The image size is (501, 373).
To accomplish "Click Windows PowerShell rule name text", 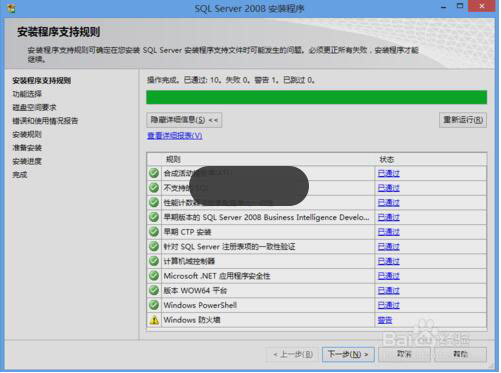I will click(x=200, y=305).
